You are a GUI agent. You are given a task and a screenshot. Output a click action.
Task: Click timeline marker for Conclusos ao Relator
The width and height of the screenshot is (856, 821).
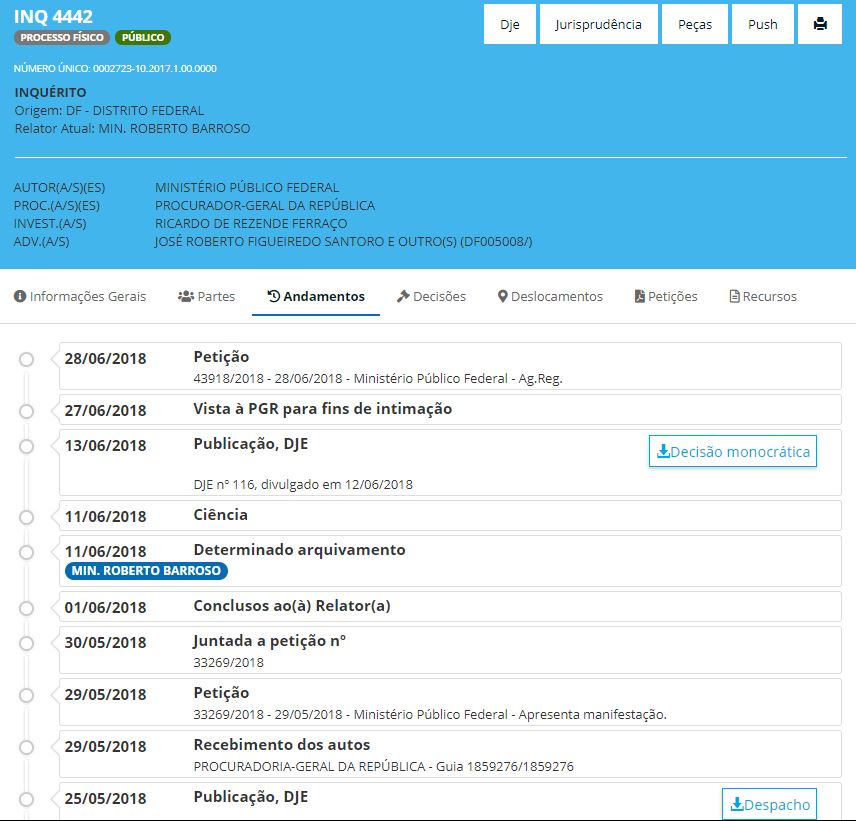pyautogui.click(x=26, y=608)
